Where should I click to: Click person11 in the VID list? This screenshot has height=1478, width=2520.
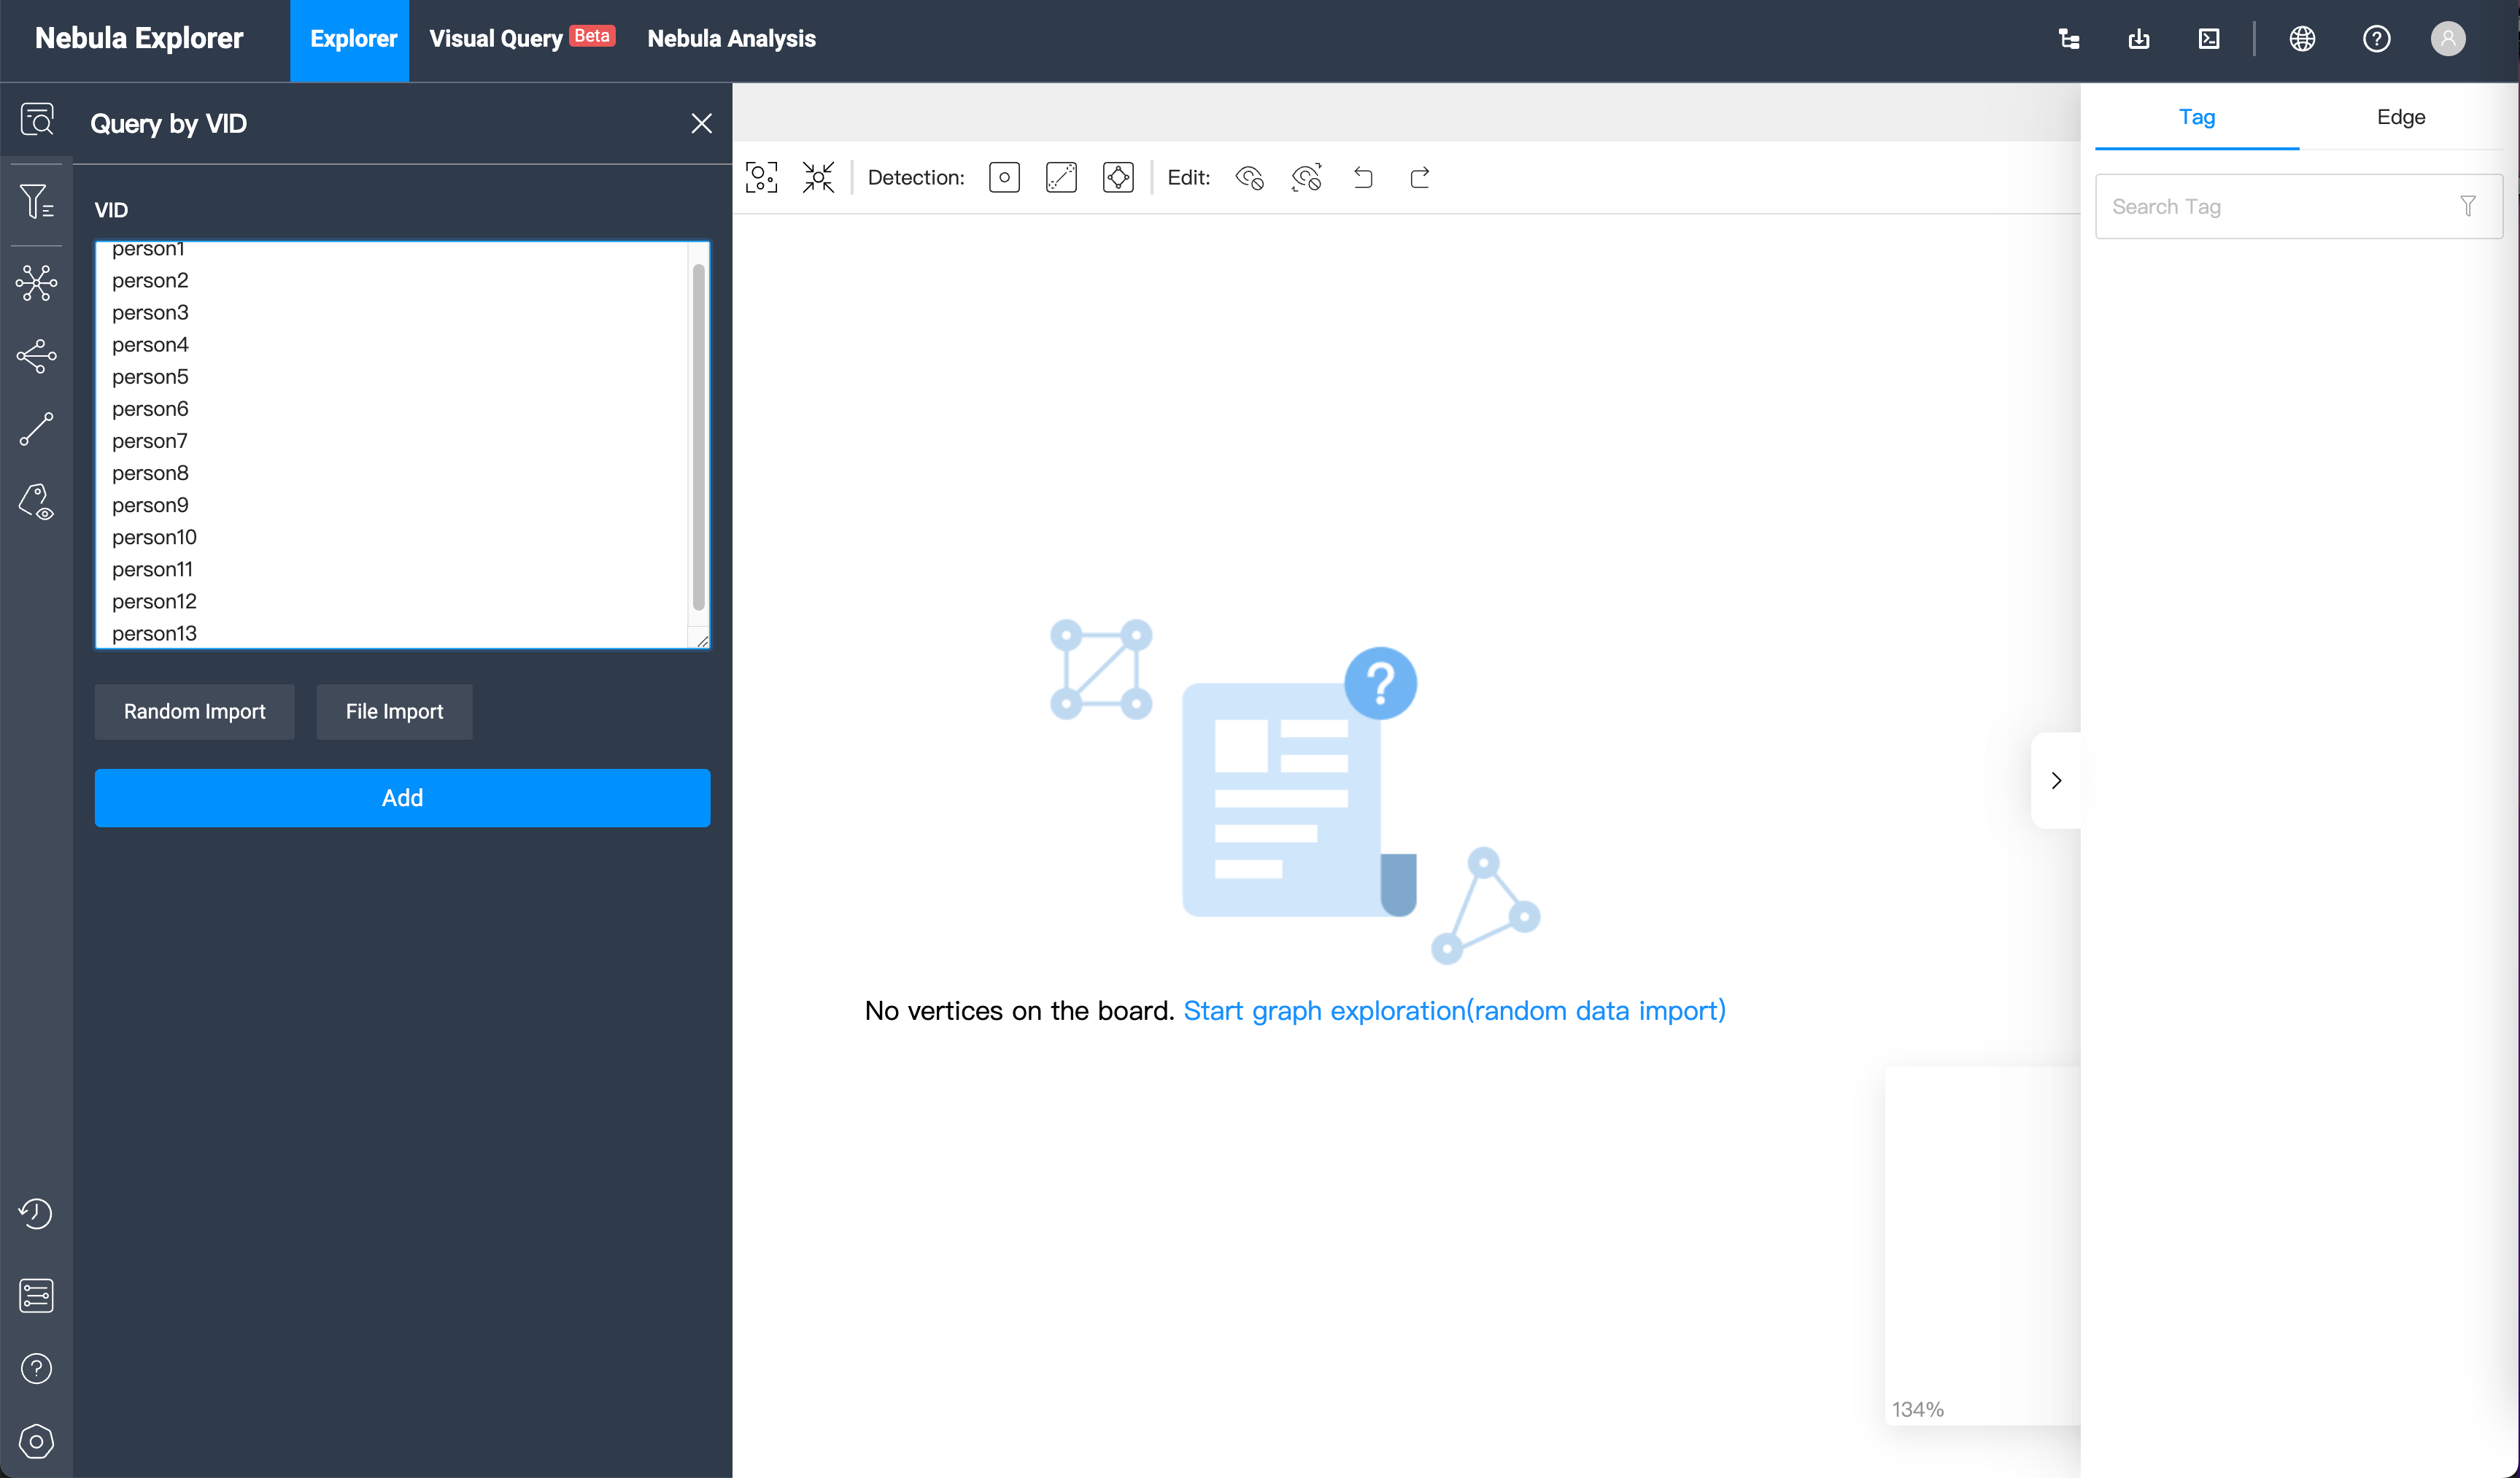point(152,569)
